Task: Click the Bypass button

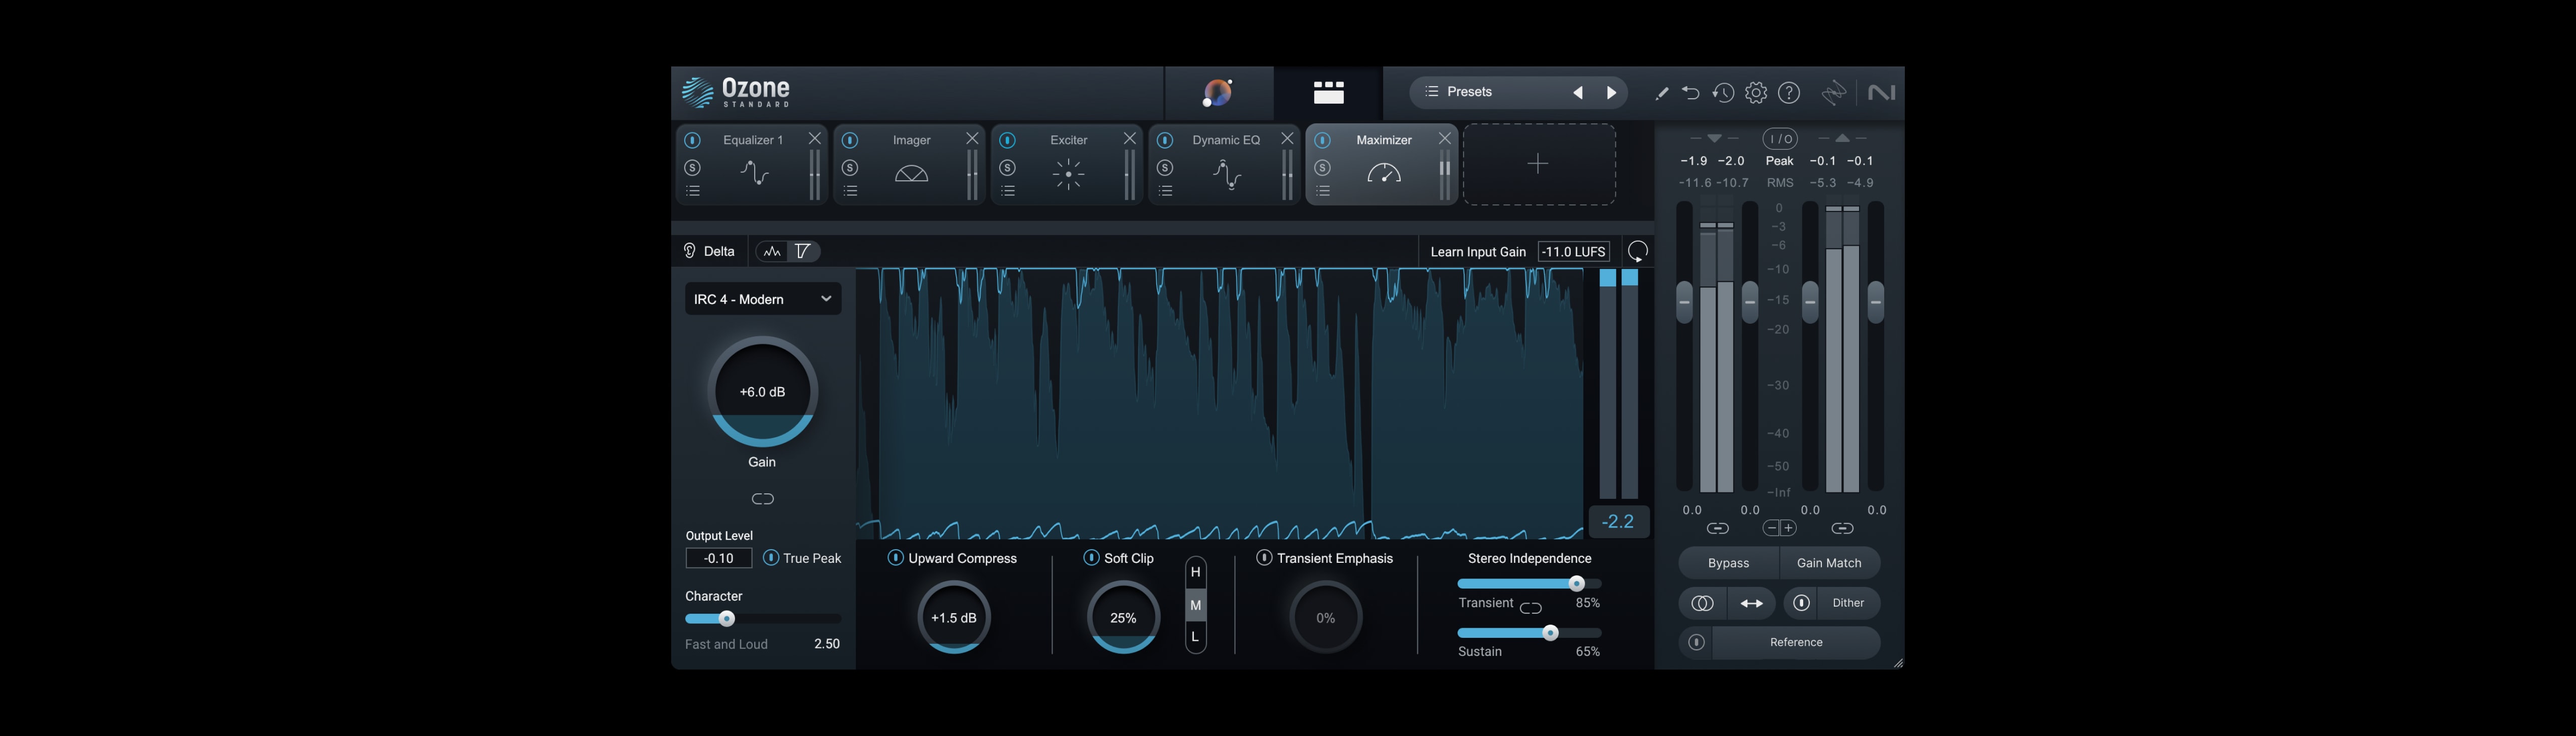Action: [x=1728, y=563]
